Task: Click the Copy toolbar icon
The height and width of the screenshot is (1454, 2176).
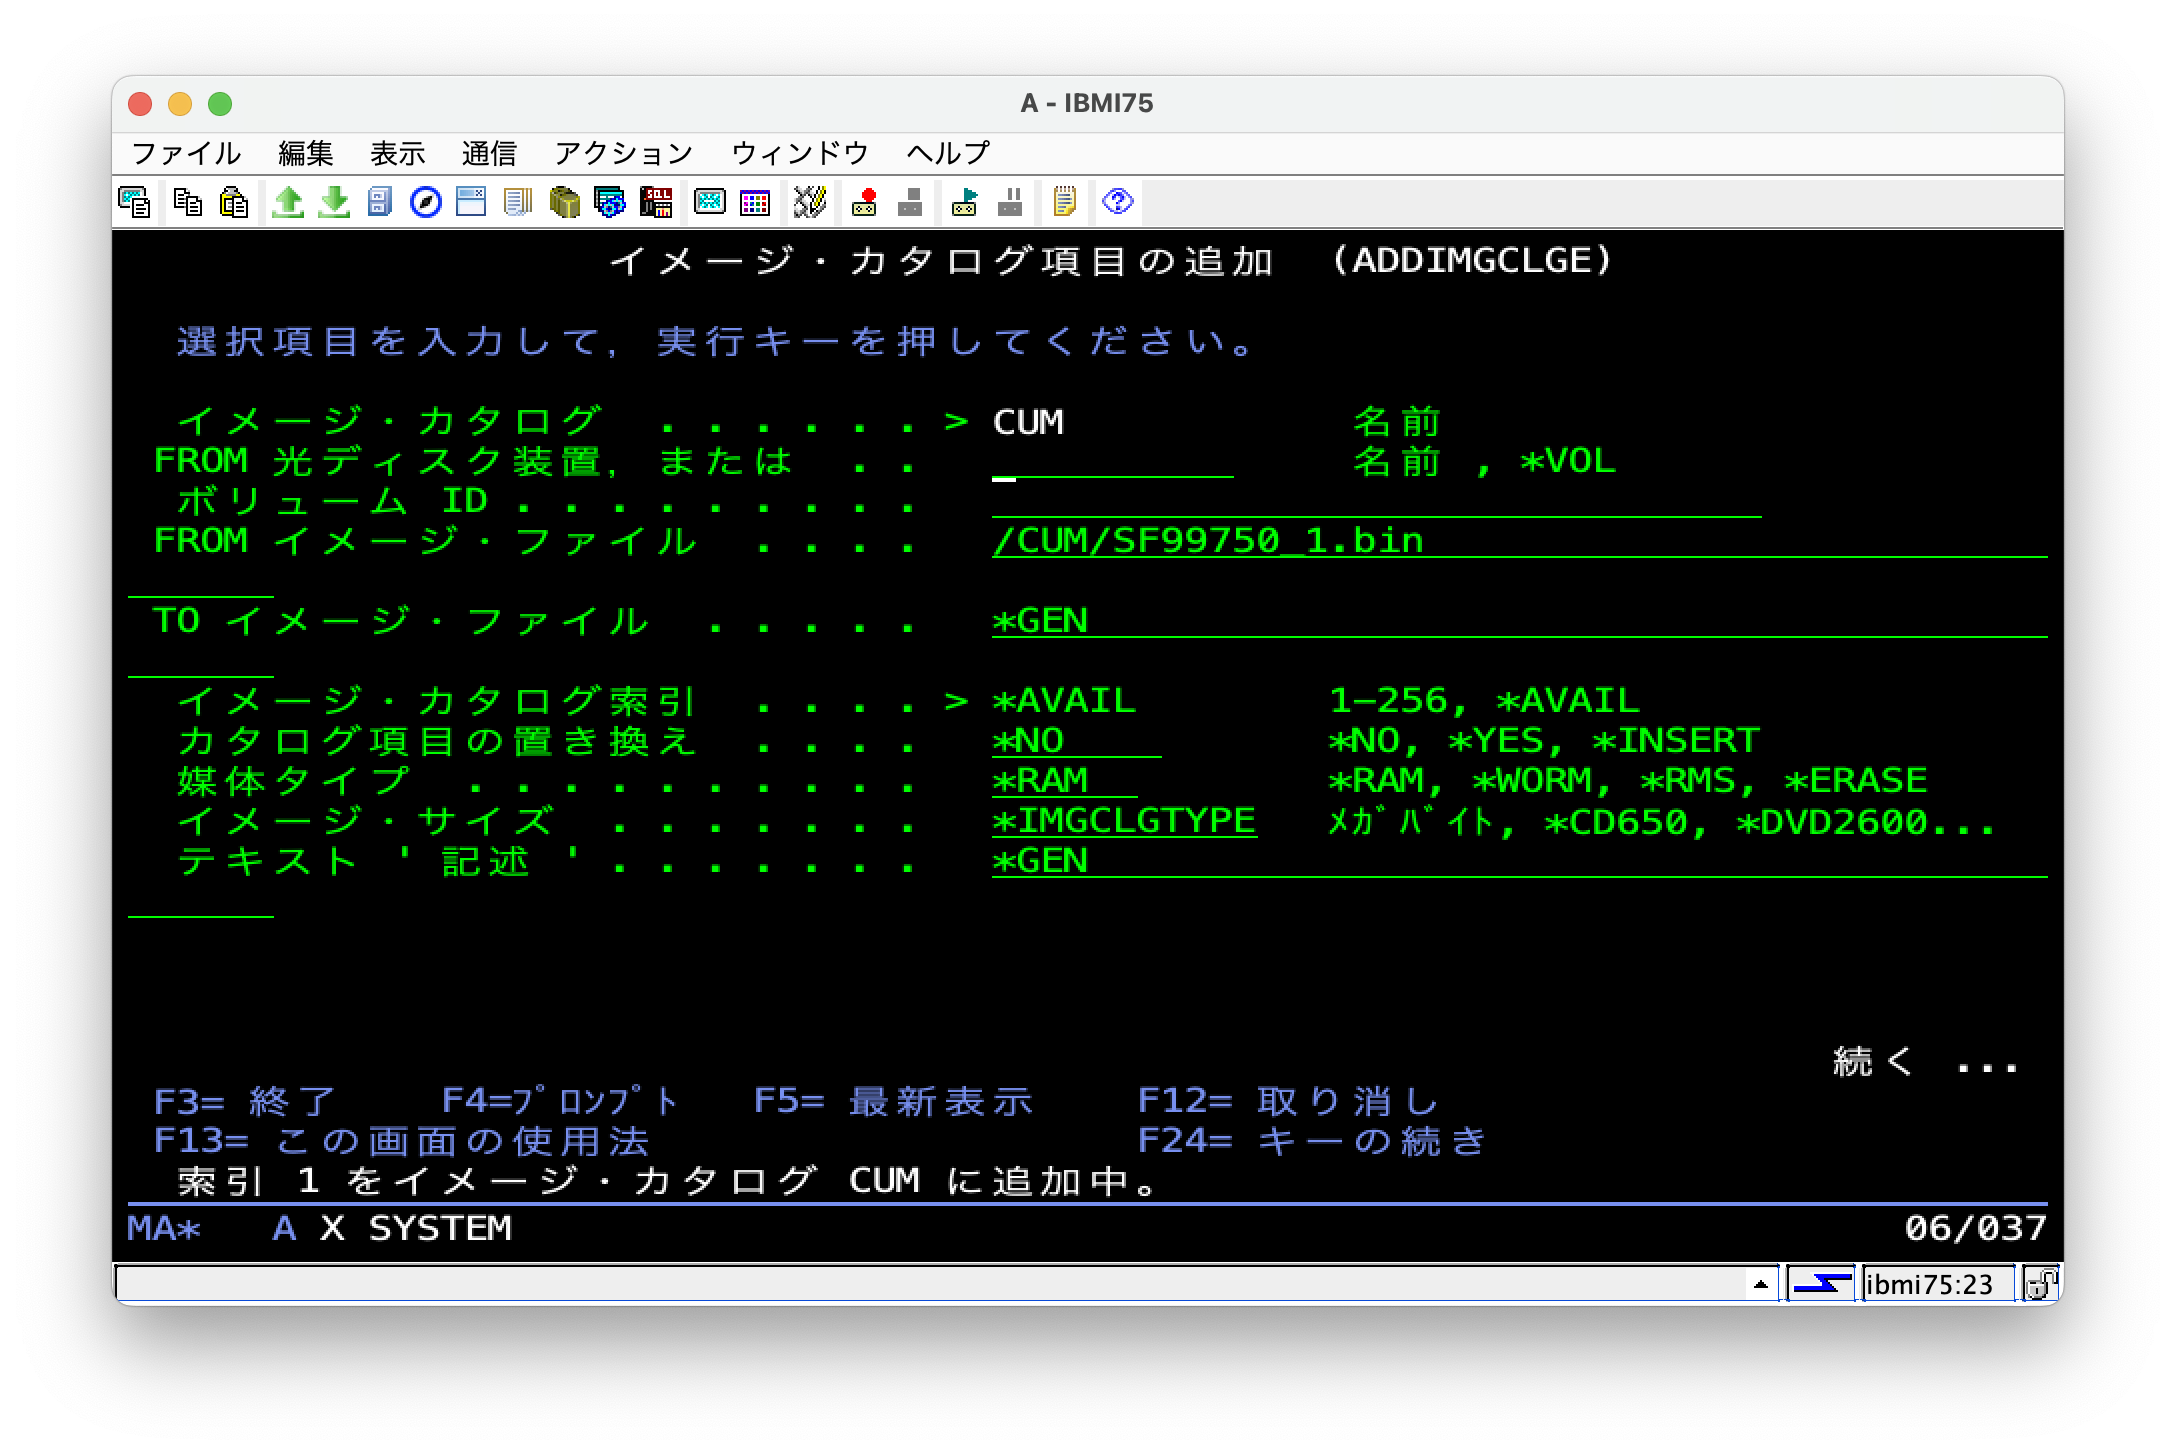Action: [187, 203]
